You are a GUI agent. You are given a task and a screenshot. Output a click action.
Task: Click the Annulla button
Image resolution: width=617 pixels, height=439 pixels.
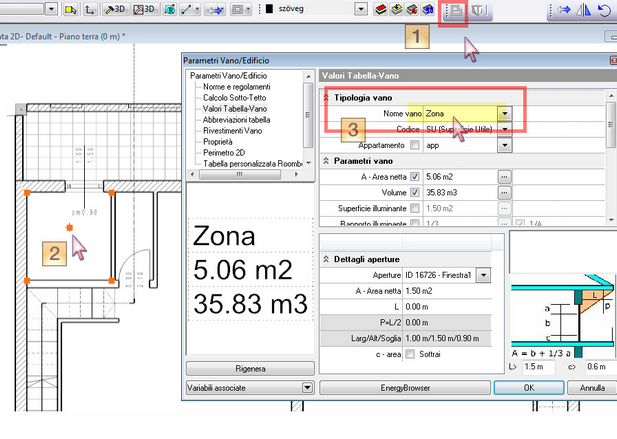[x=592, y=388]
